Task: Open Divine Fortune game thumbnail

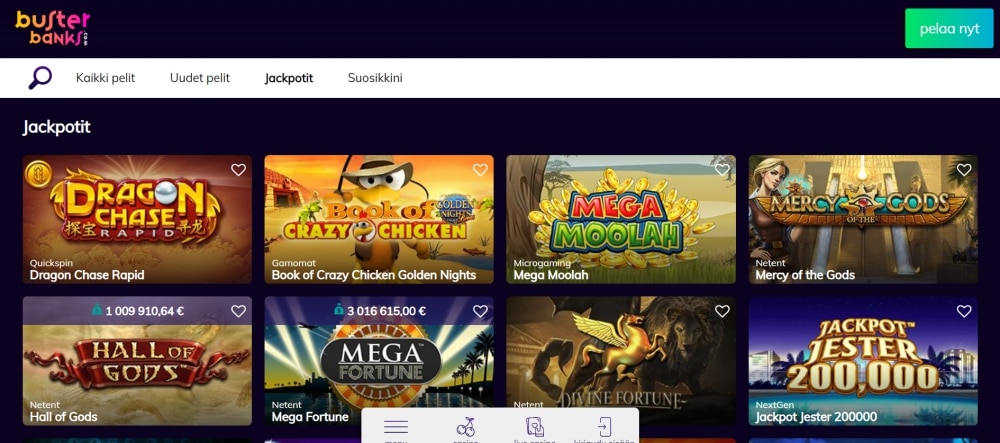Action: pyautogui.click(x=621, y=361)
